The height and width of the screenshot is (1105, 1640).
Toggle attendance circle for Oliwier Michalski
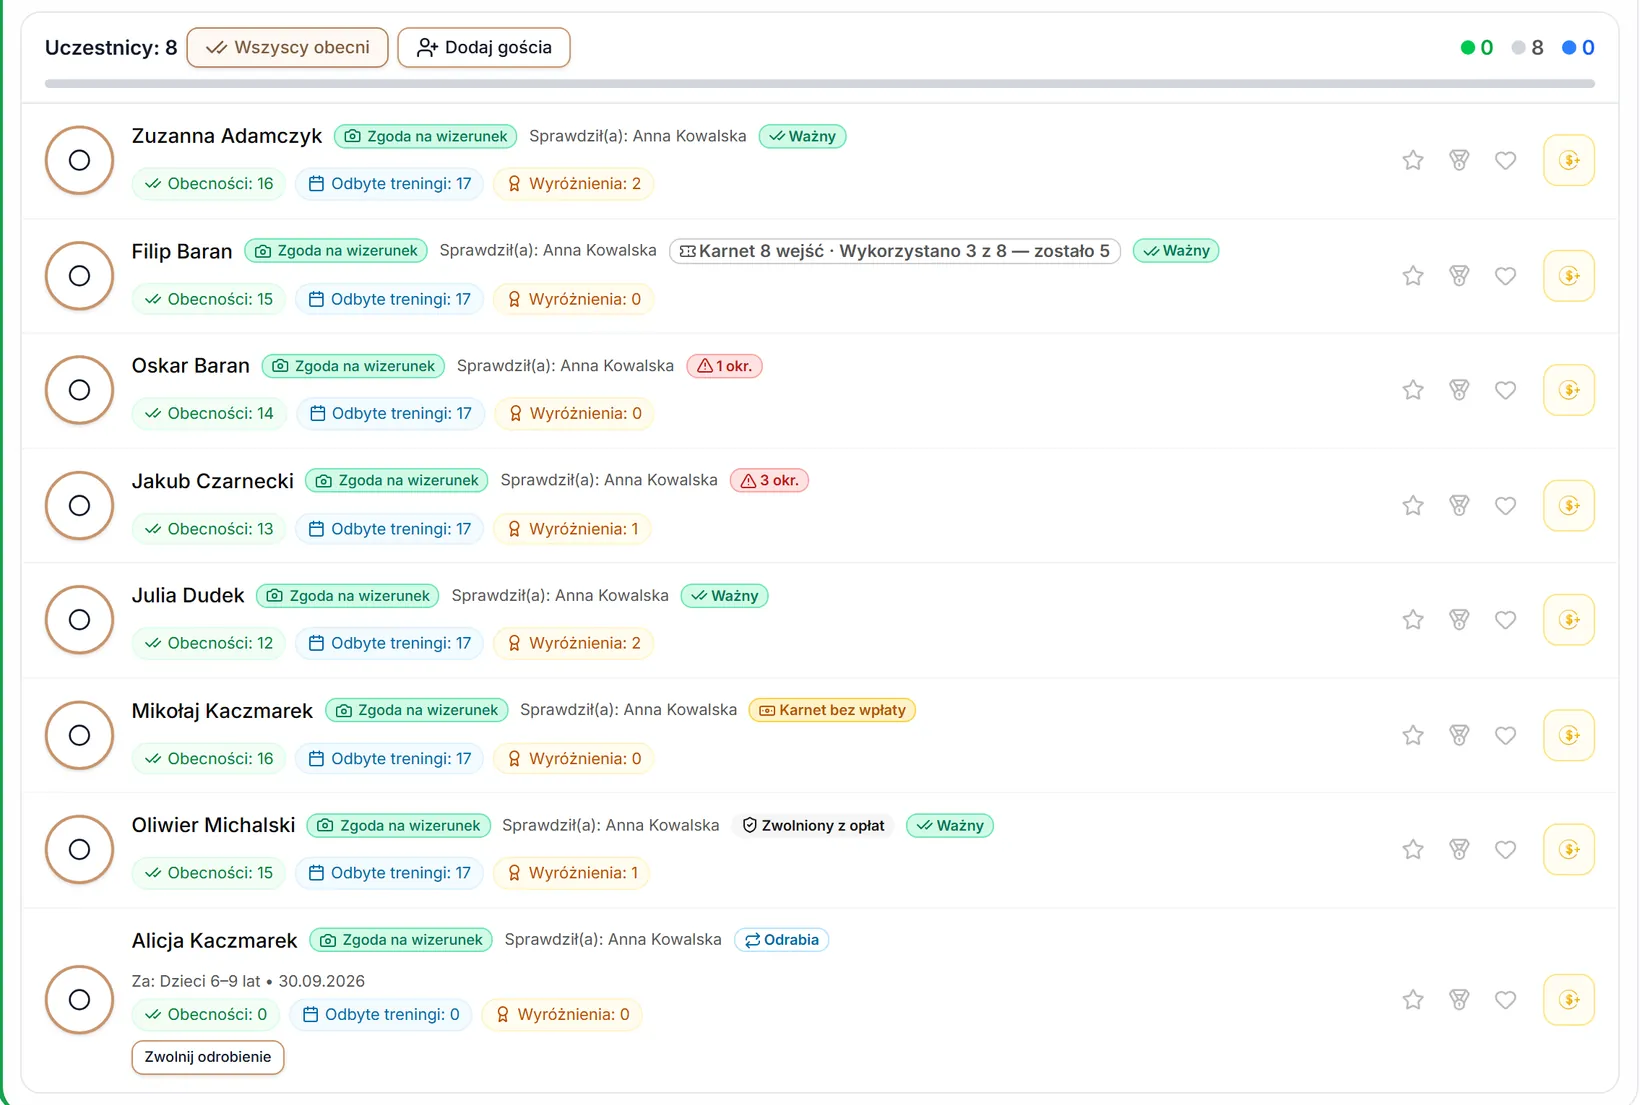(x=79, y=849)
